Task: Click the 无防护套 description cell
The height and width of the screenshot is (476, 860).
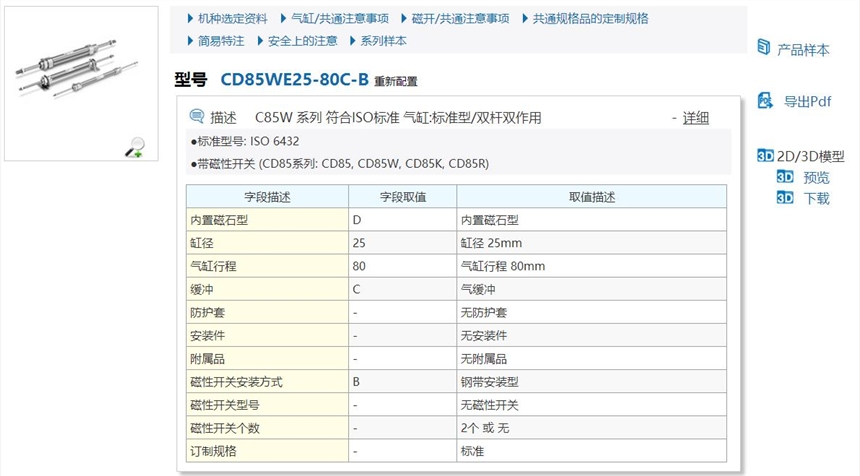Action: (592, 312)
